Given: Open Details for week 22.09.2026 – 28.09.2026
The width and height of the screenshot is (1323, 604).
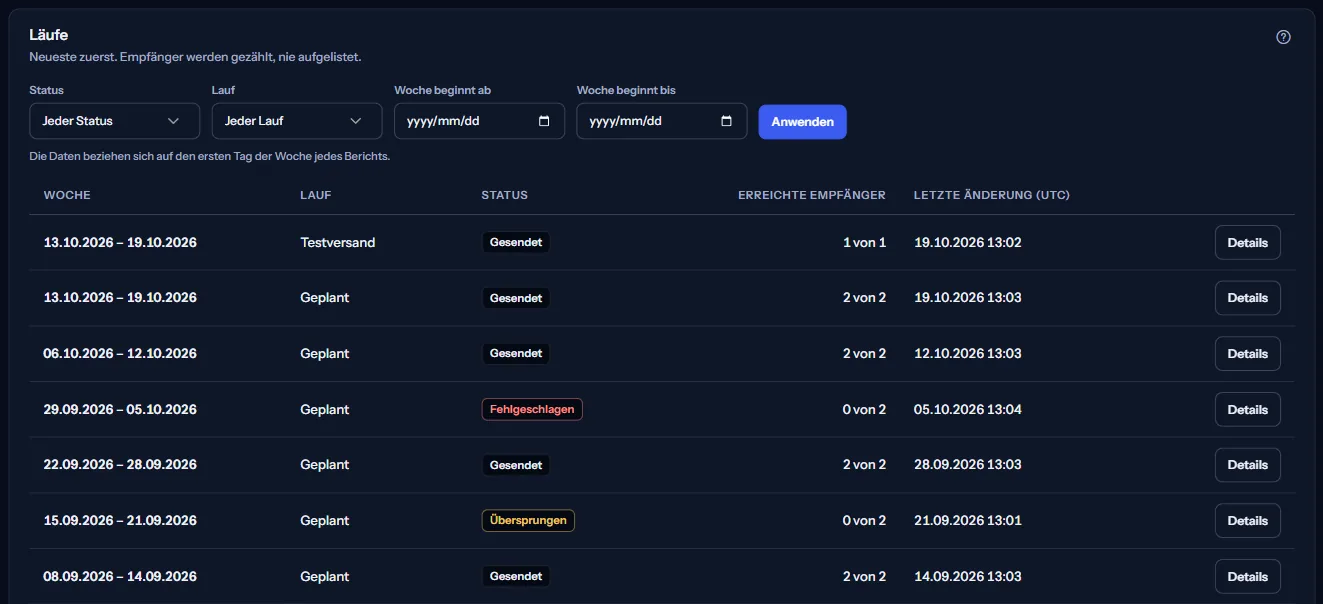Looking at the screenshot, I should coord(1247,464).
